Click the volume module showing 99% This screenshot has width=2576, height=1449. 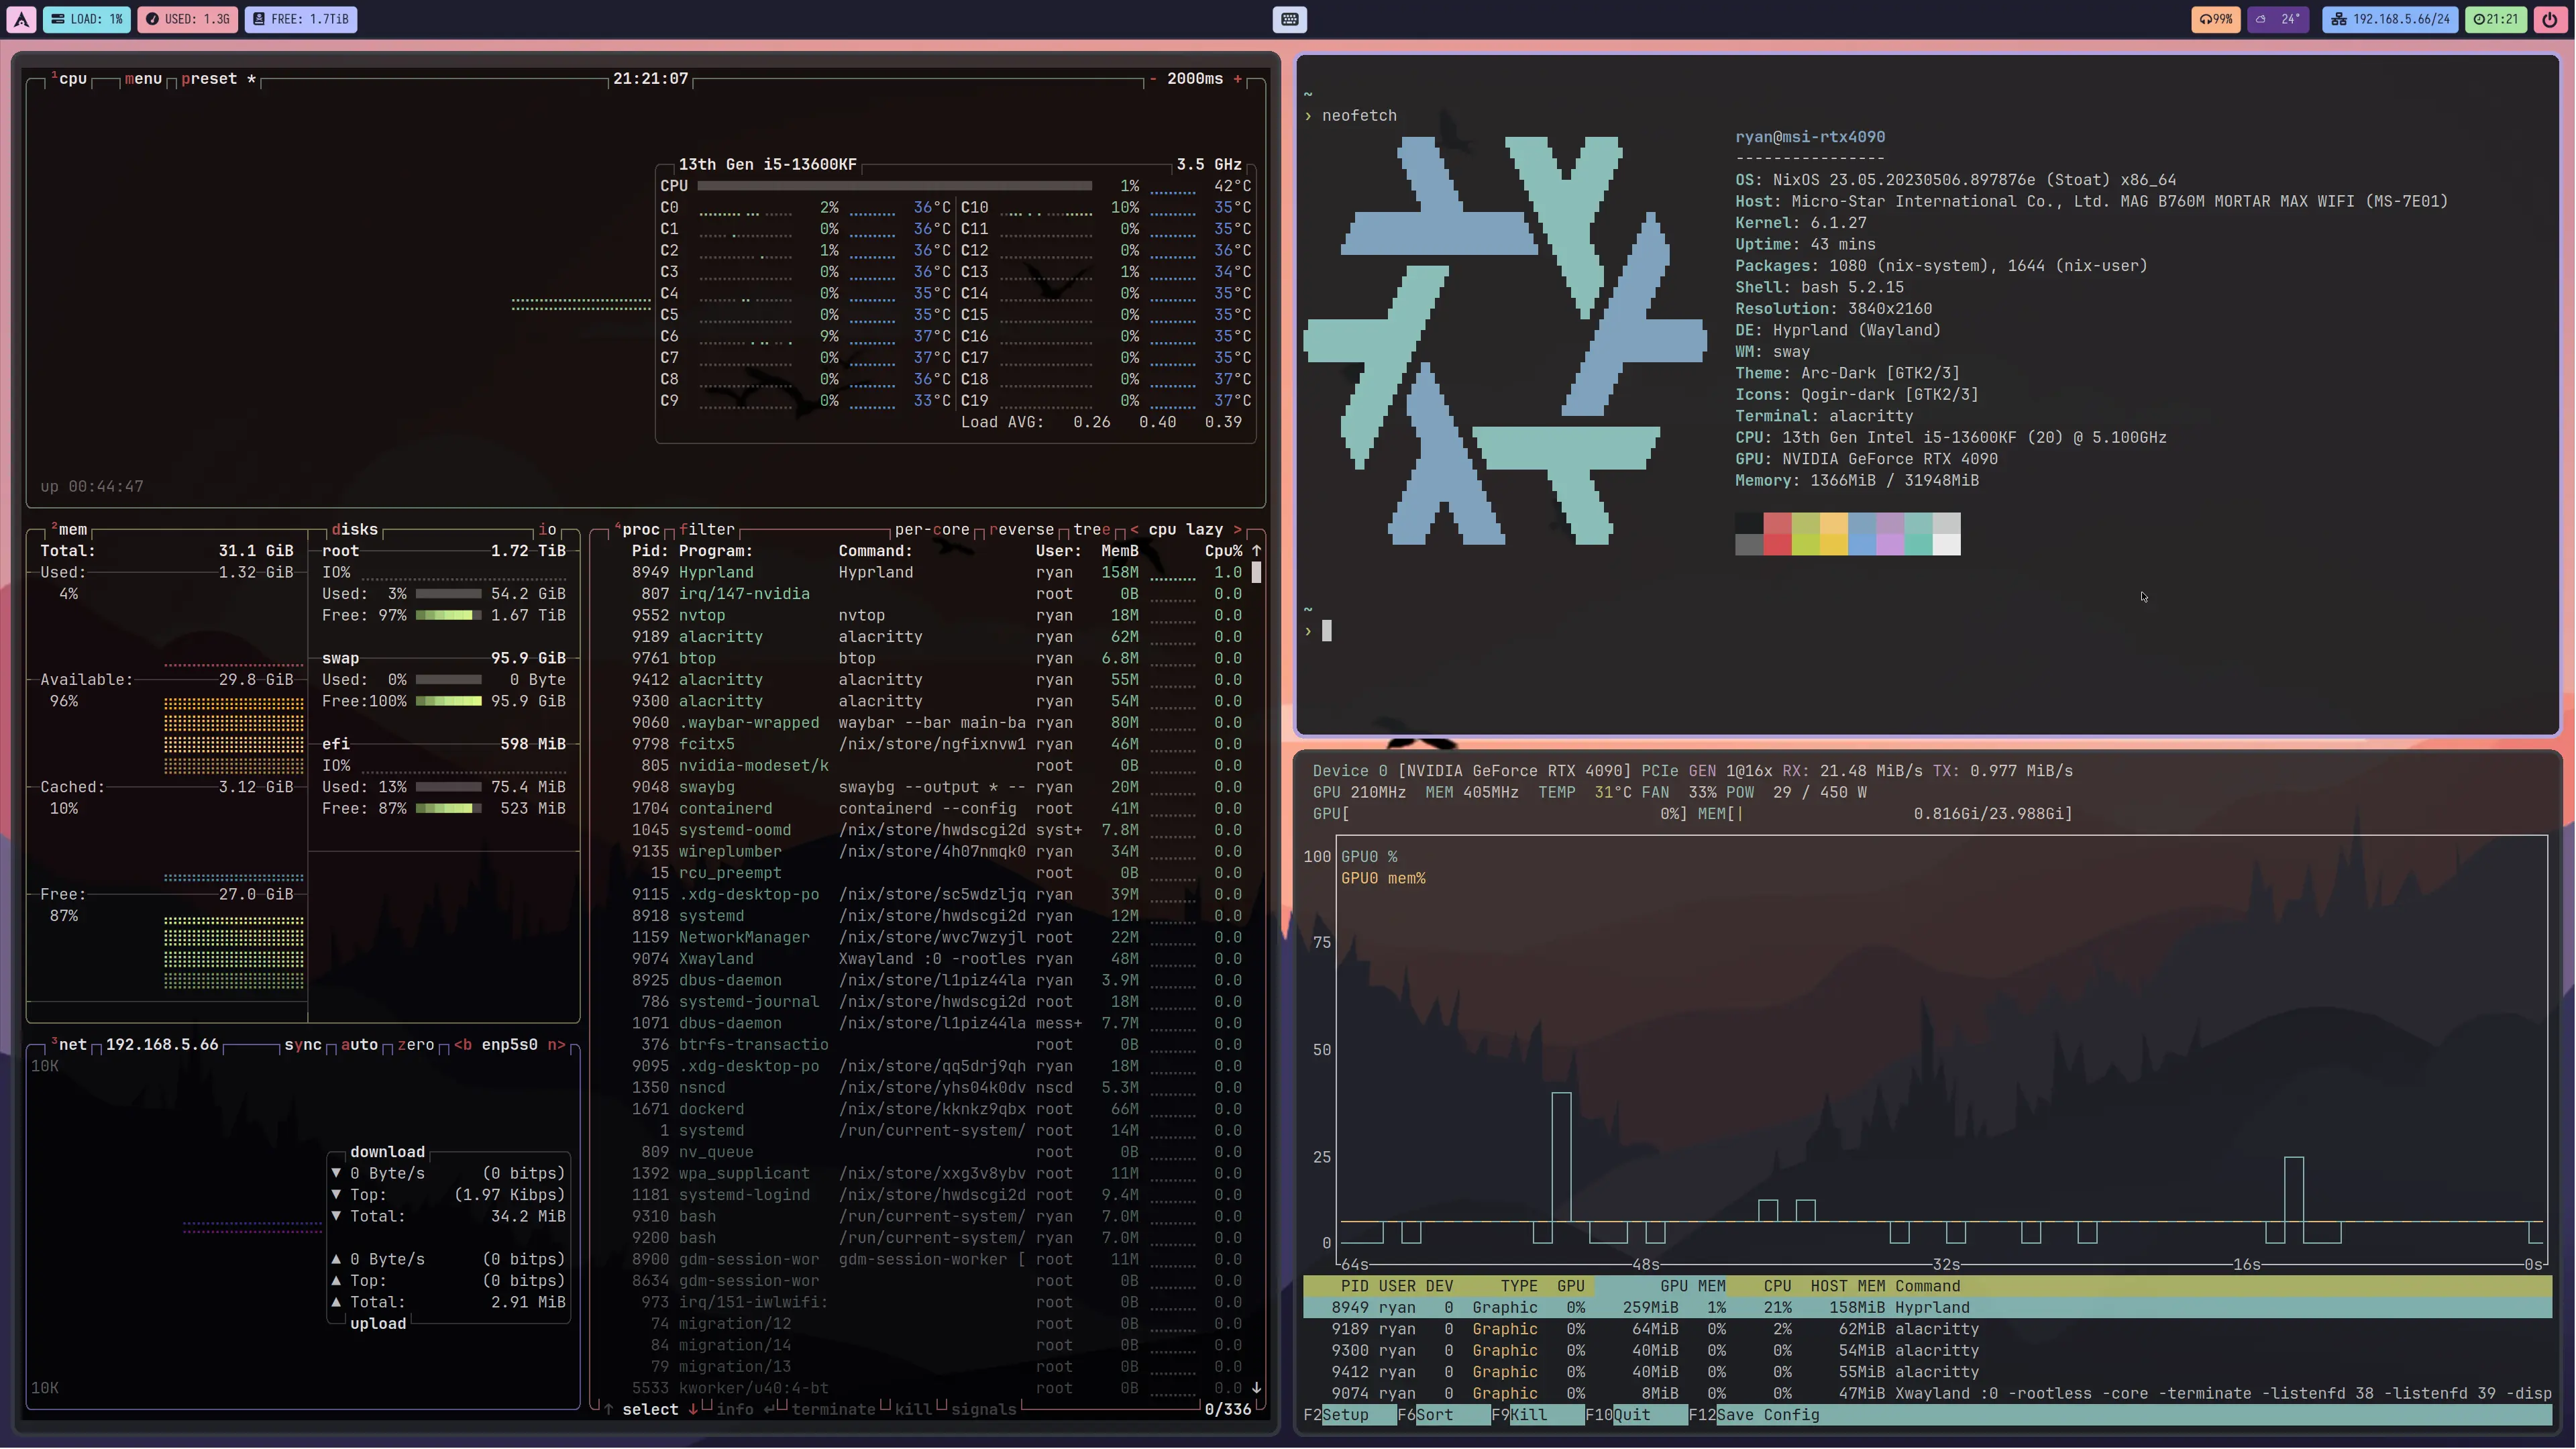tap(2215, 19)
